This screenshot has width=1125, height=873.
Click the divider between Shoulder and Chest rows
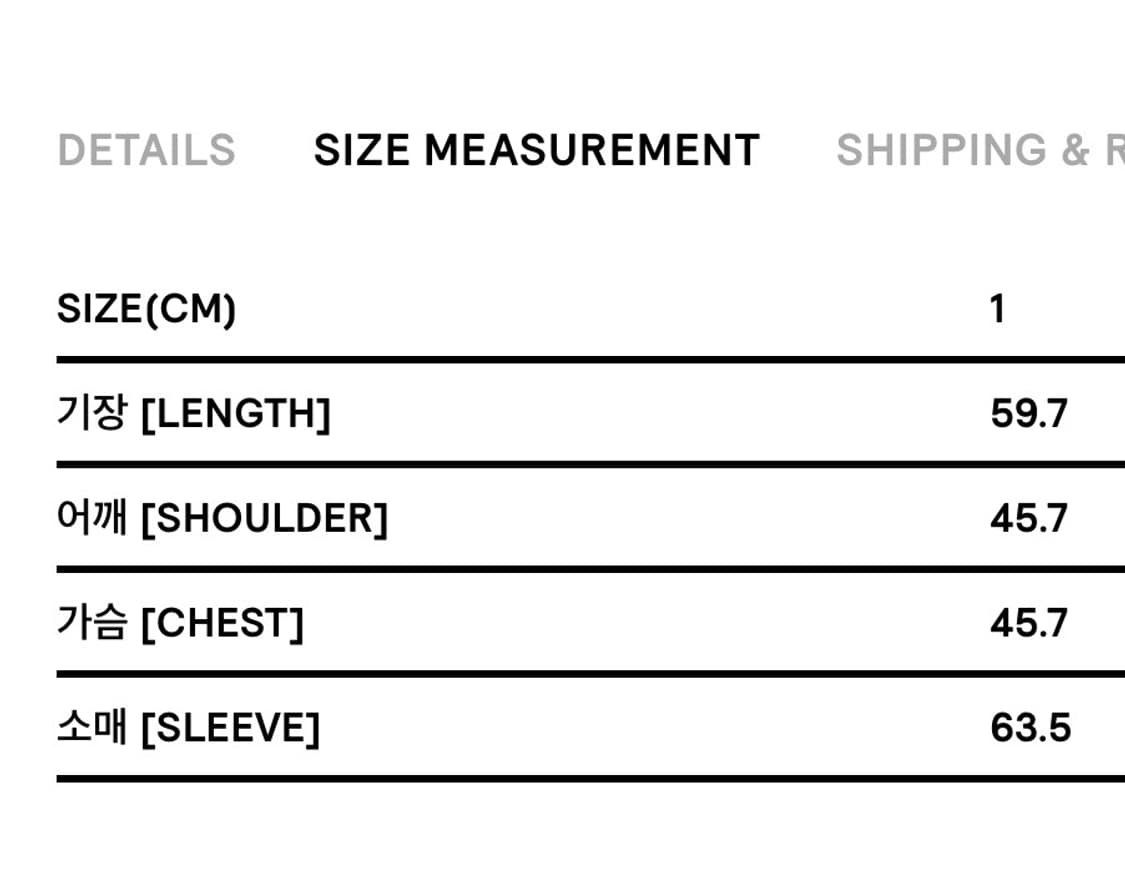[590, 569]
